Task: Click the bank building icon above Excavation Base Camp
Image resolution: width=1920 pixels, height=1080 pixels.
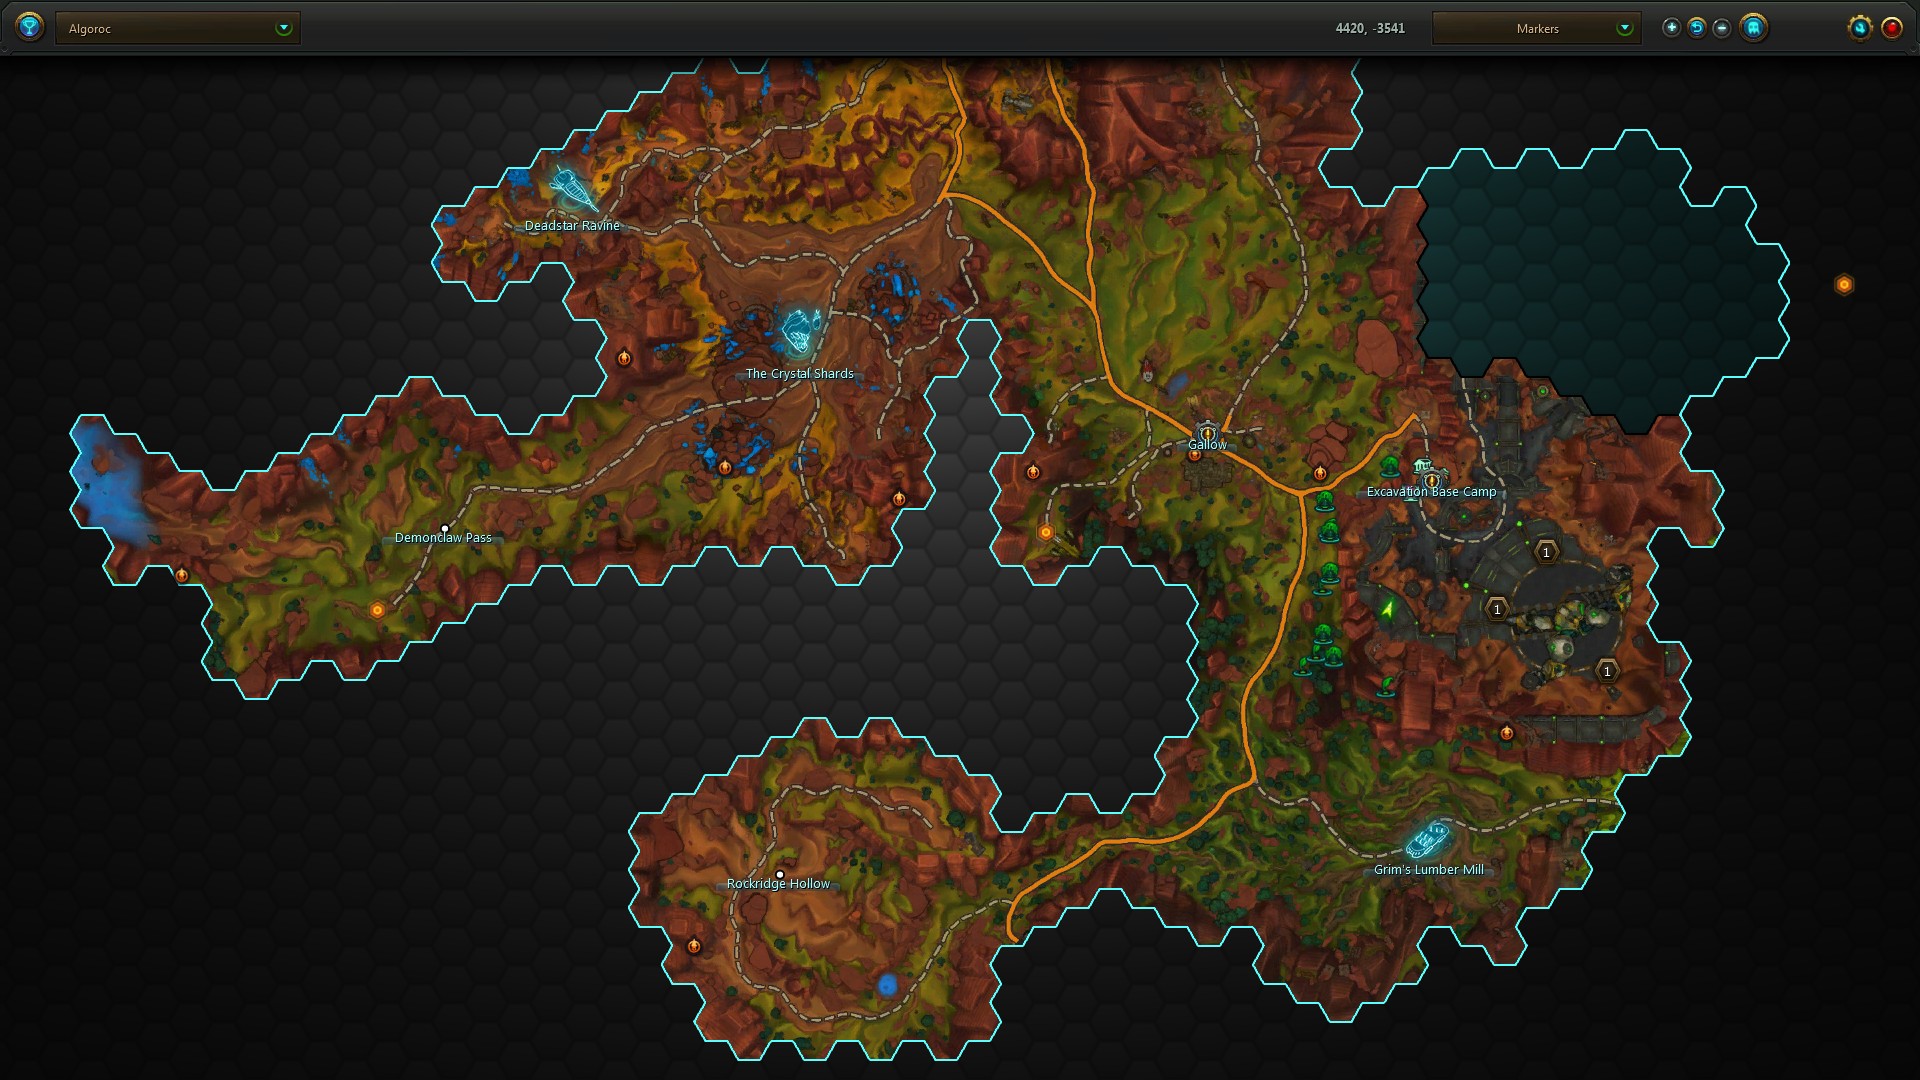Action: (1424, 467)
